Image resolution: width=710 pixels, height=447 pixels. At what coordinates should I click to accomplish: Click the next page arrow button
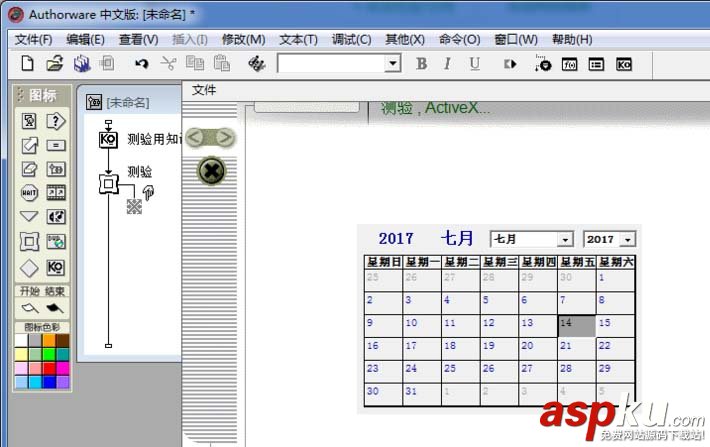tap(224, 137)
